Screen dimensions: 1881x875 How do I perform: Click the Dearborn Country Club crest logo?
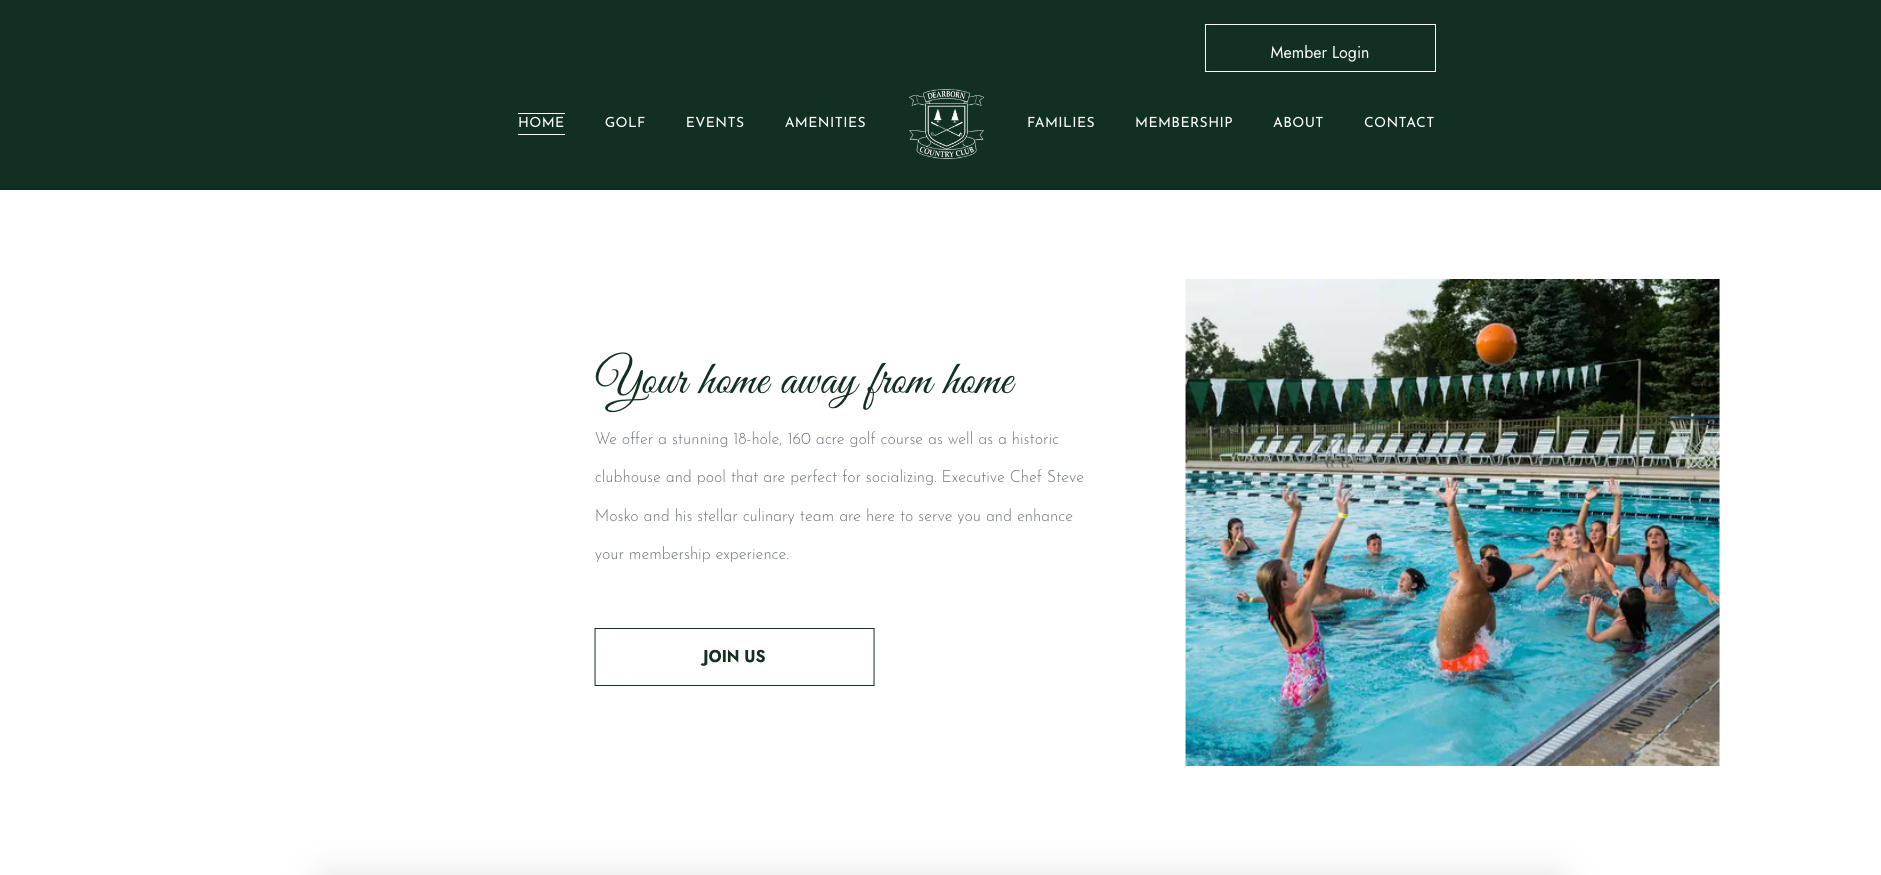click(x=946, y=123)
